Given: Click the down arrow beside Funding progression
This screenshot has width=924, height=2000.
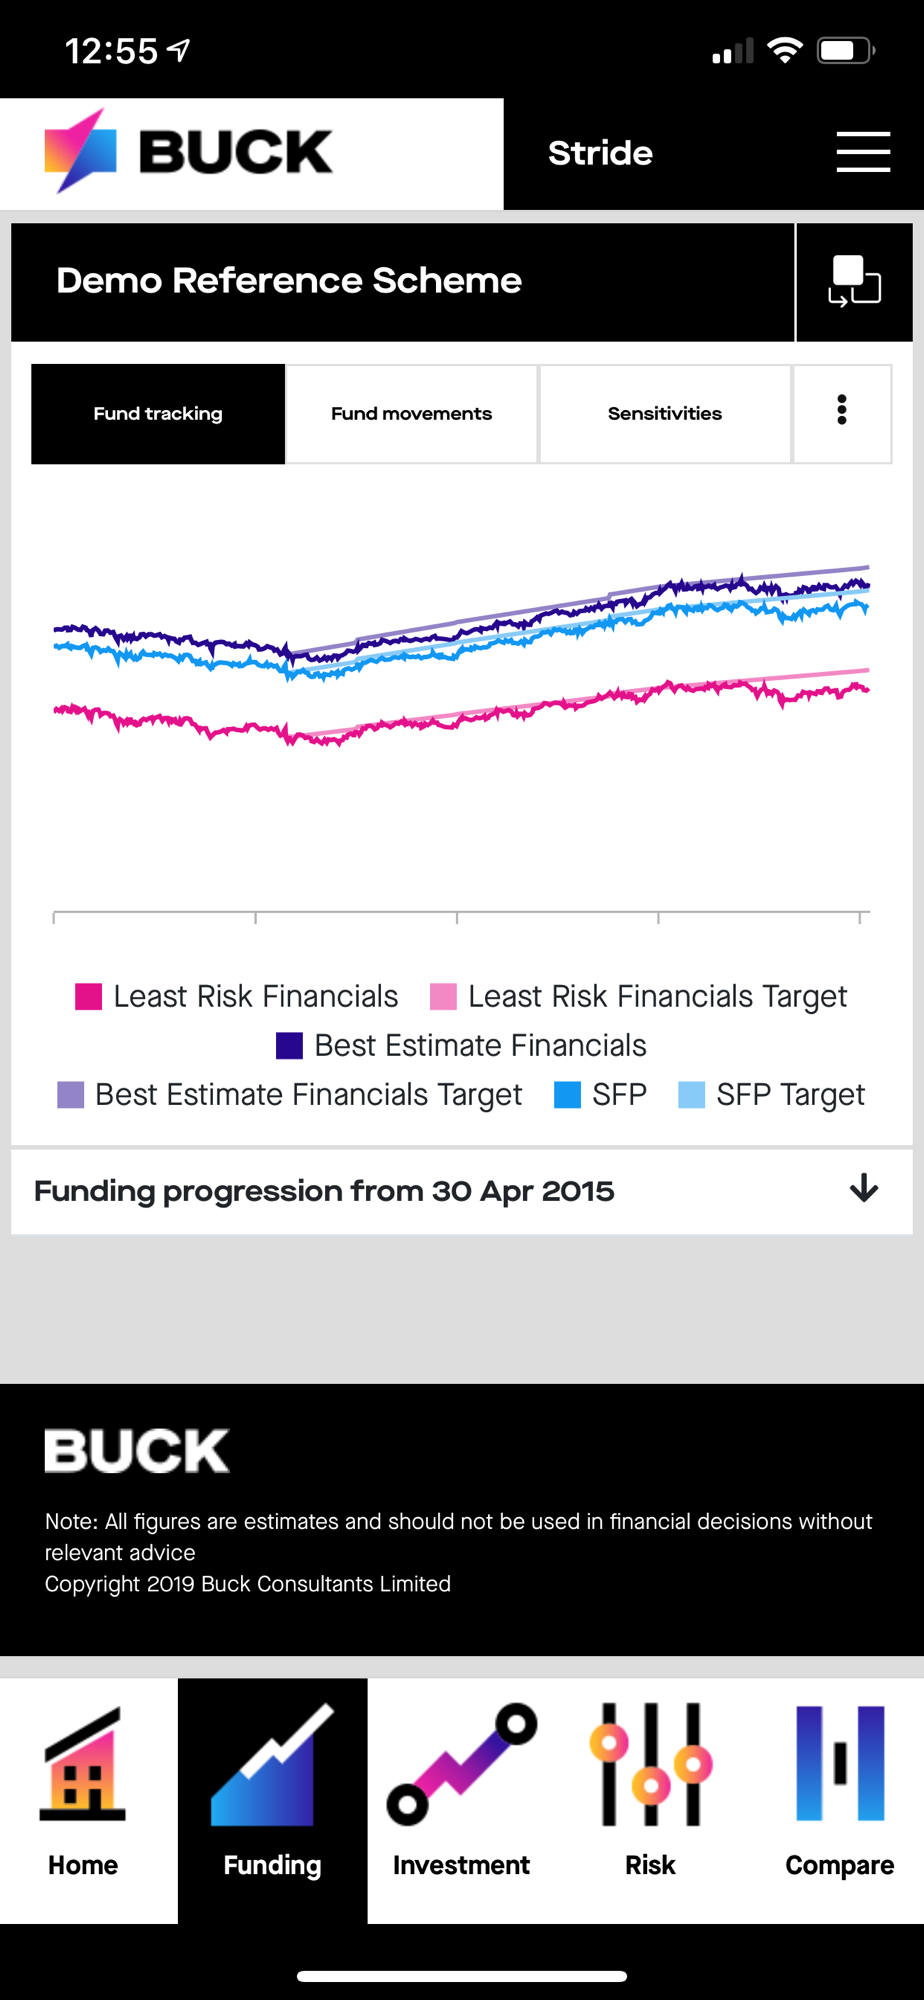Looking at the screenshot, I should pyautogui.click(x=864, y=1189).
